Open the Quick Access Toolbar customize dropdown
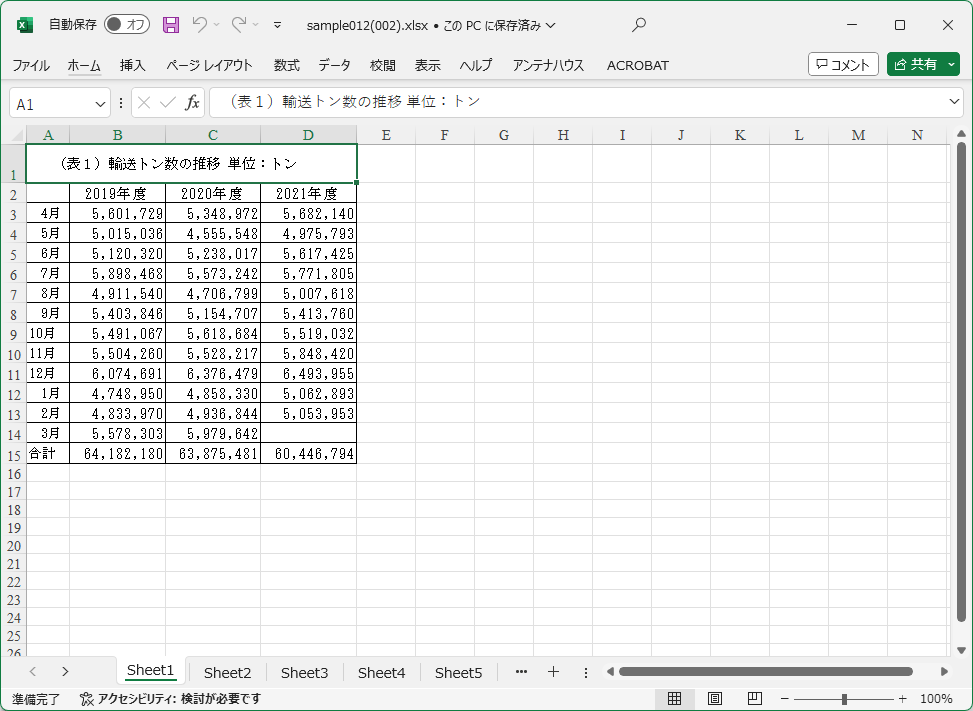 click(x=277, y=25)
